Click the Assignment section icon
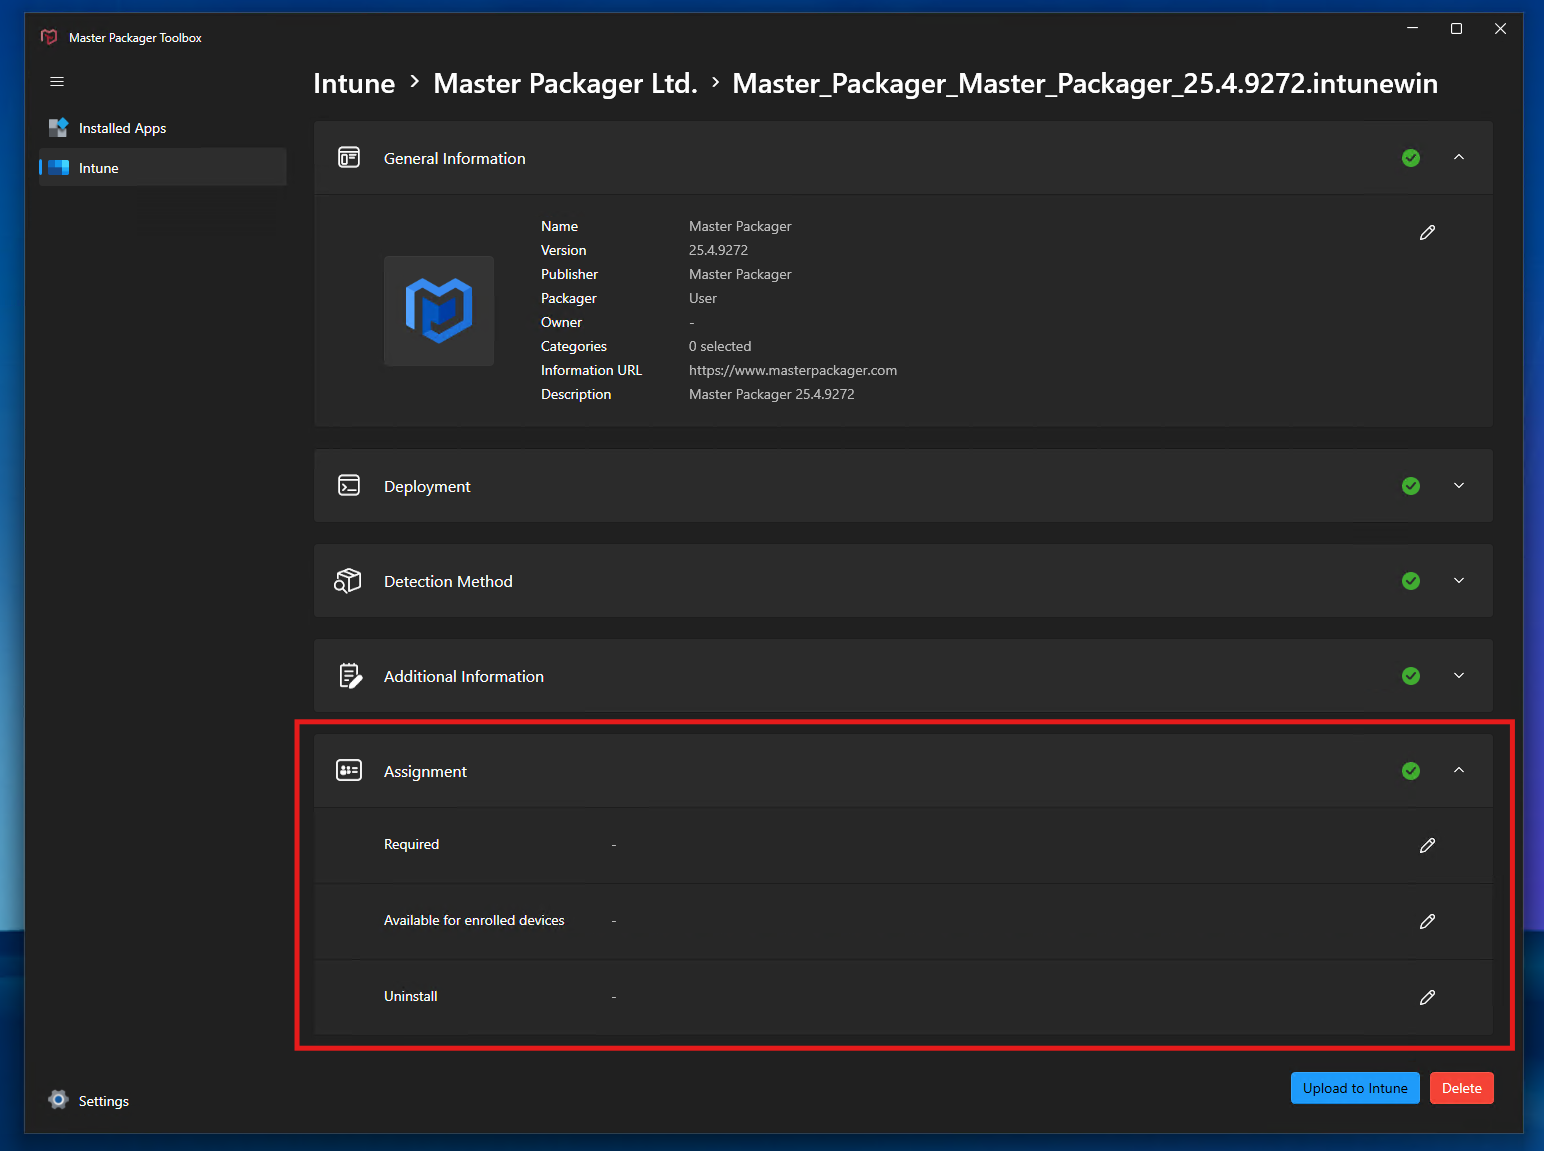Image resolution: width=1544 pixels, height=1151 pixels. tap(349, 770)
